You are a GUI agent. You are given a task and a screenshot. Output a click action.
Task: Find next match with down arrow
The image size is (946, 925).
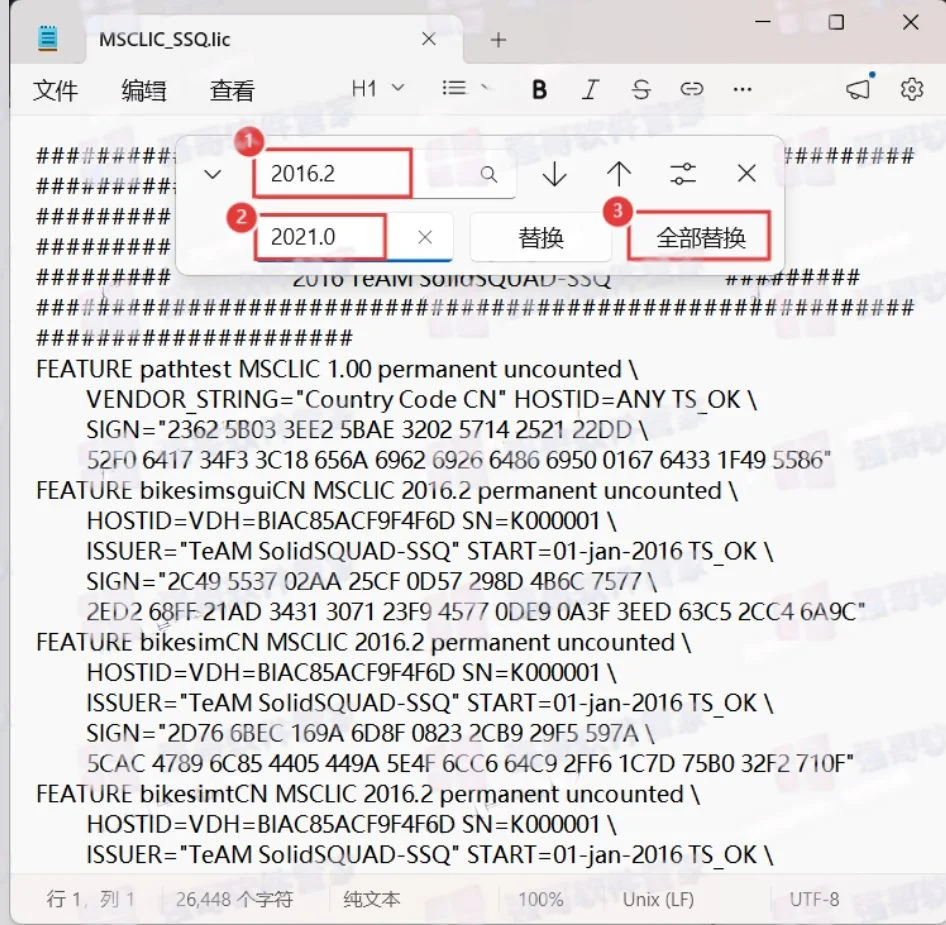click(x=554, y=174)
